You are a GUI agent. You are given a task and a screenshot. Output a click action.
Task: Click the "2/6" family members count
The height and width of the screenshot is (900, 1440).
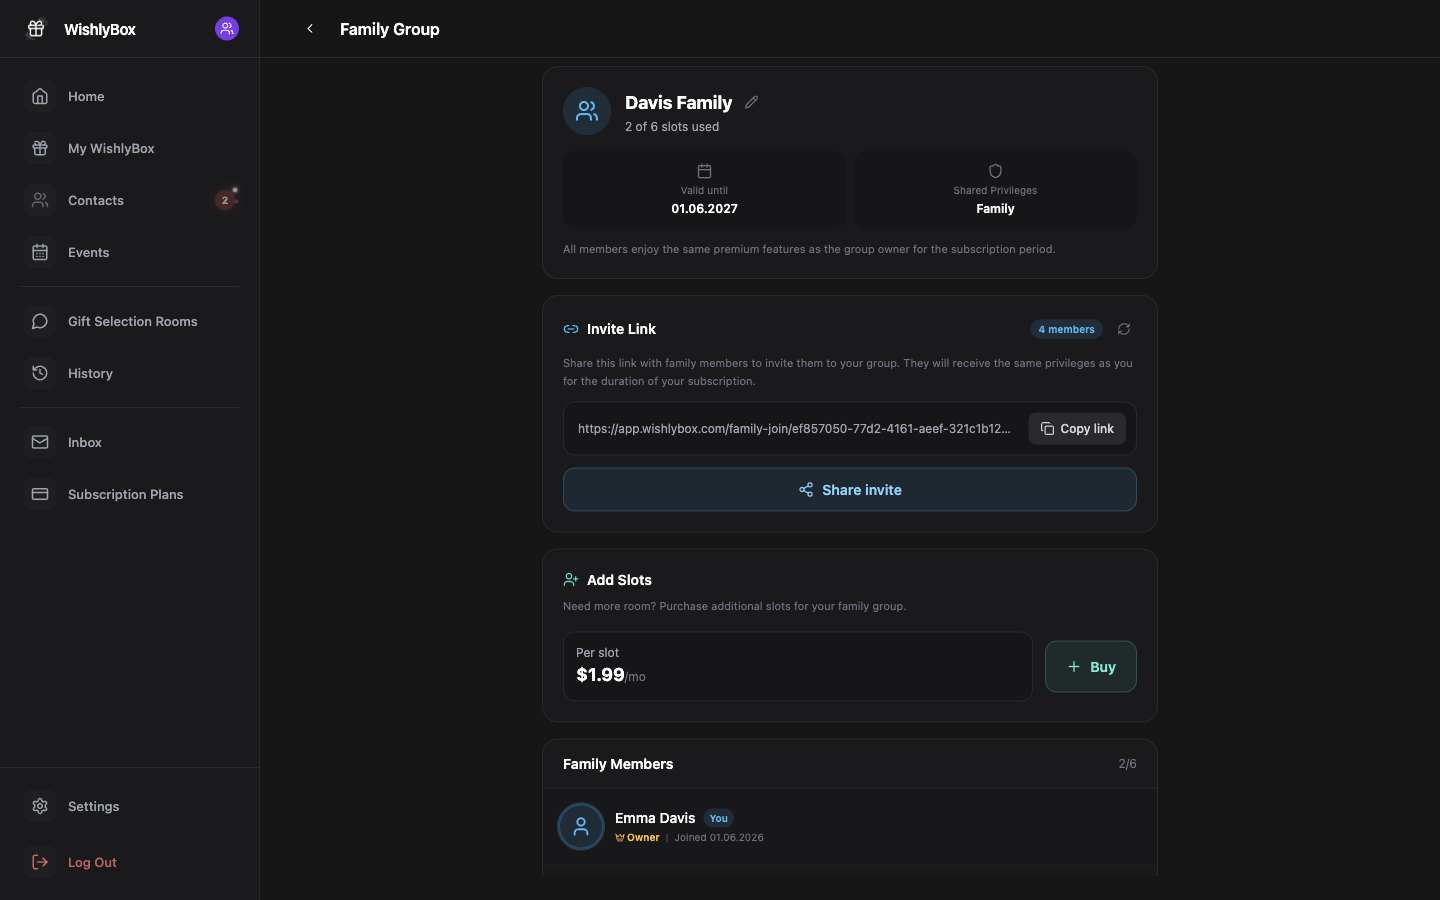(x=1127, y=764)
